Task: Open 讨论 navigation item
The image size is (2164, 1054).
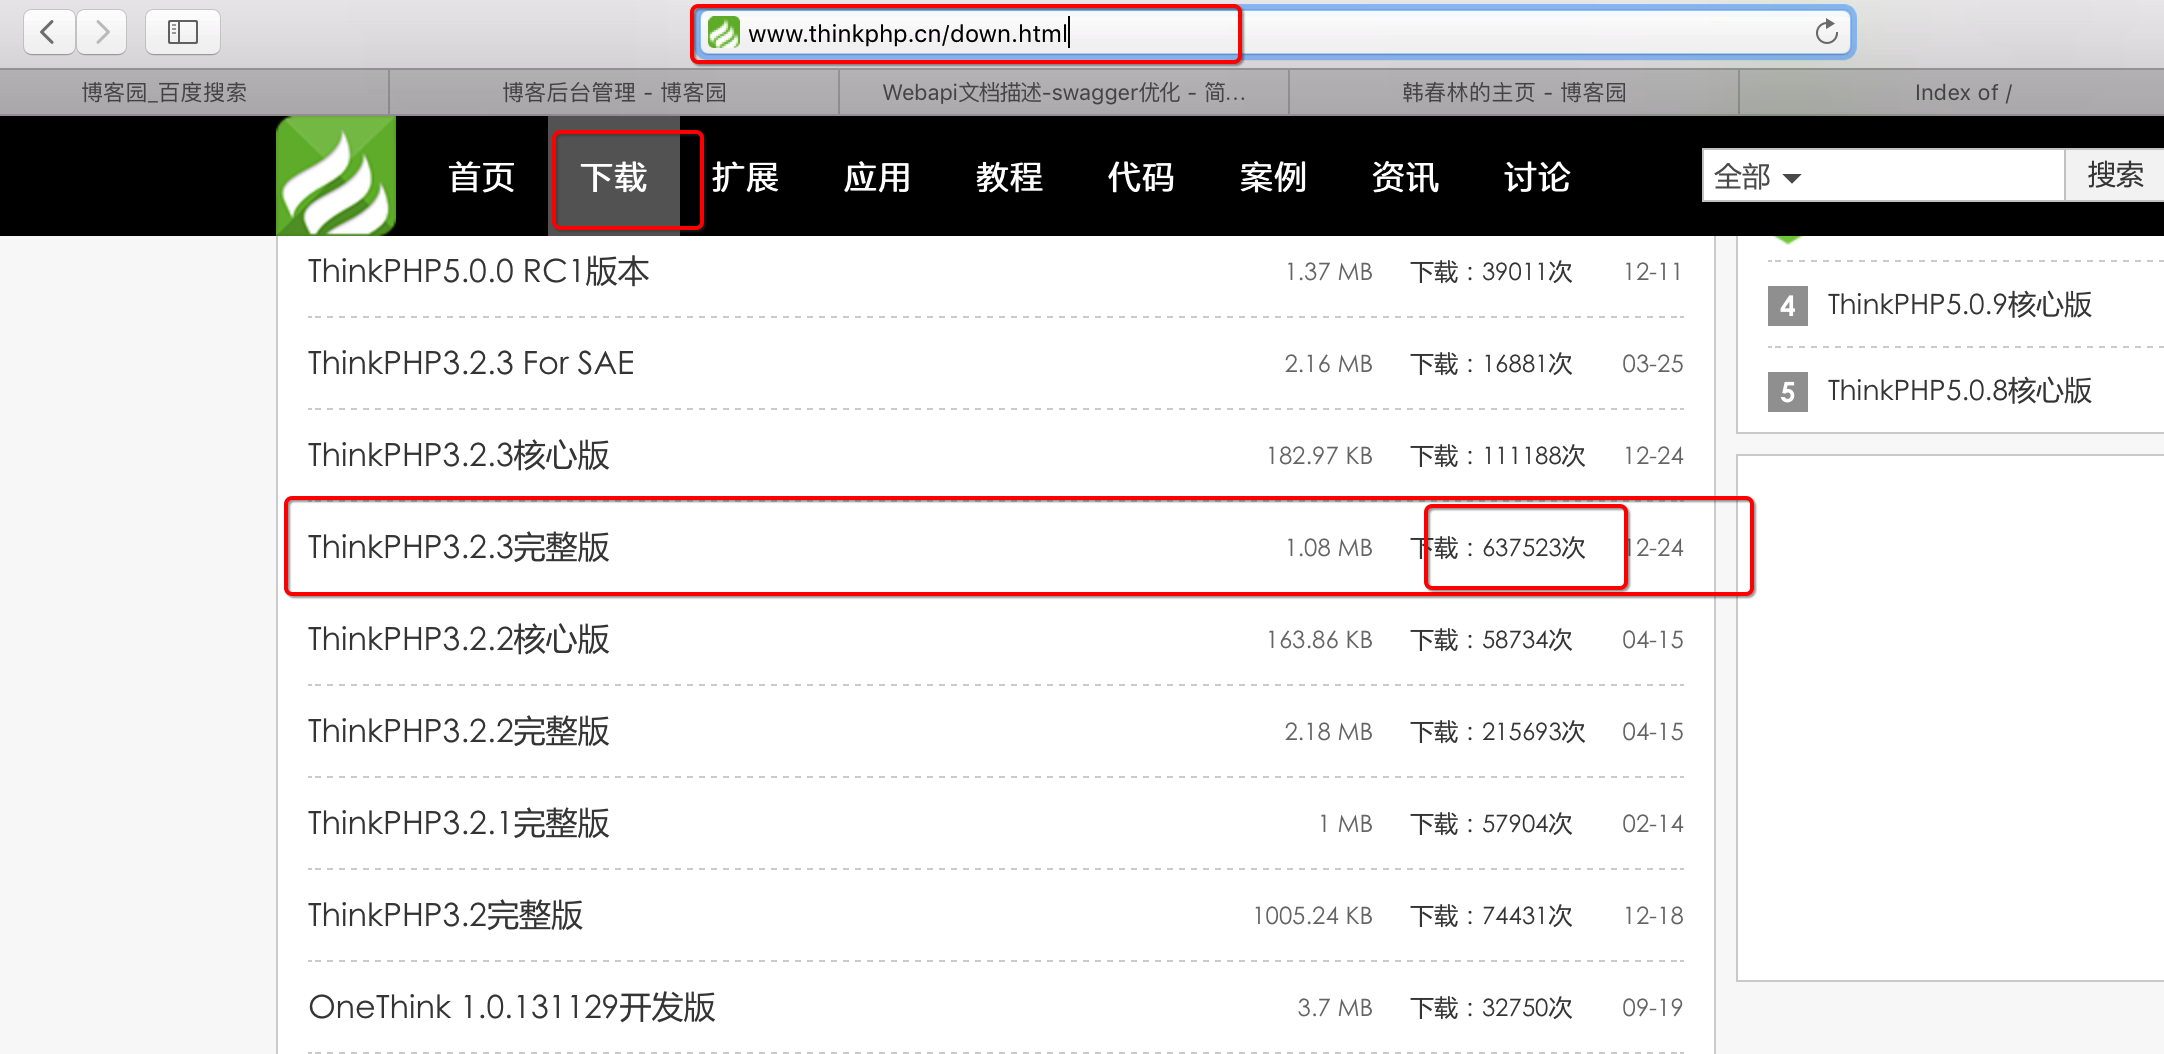Action: point(1538,177)
